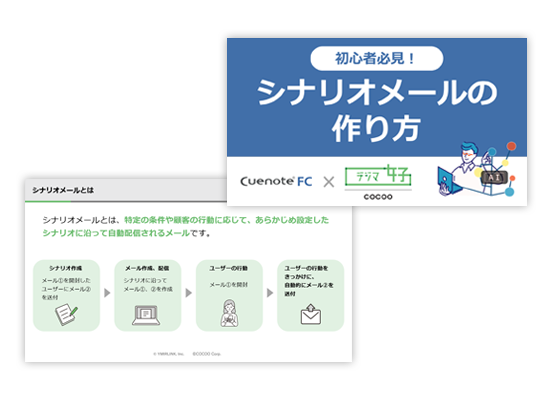550x400 pixels.
Task: Click the YMIRLINK, Inc. copyright footer
Action: coord(169,354)
